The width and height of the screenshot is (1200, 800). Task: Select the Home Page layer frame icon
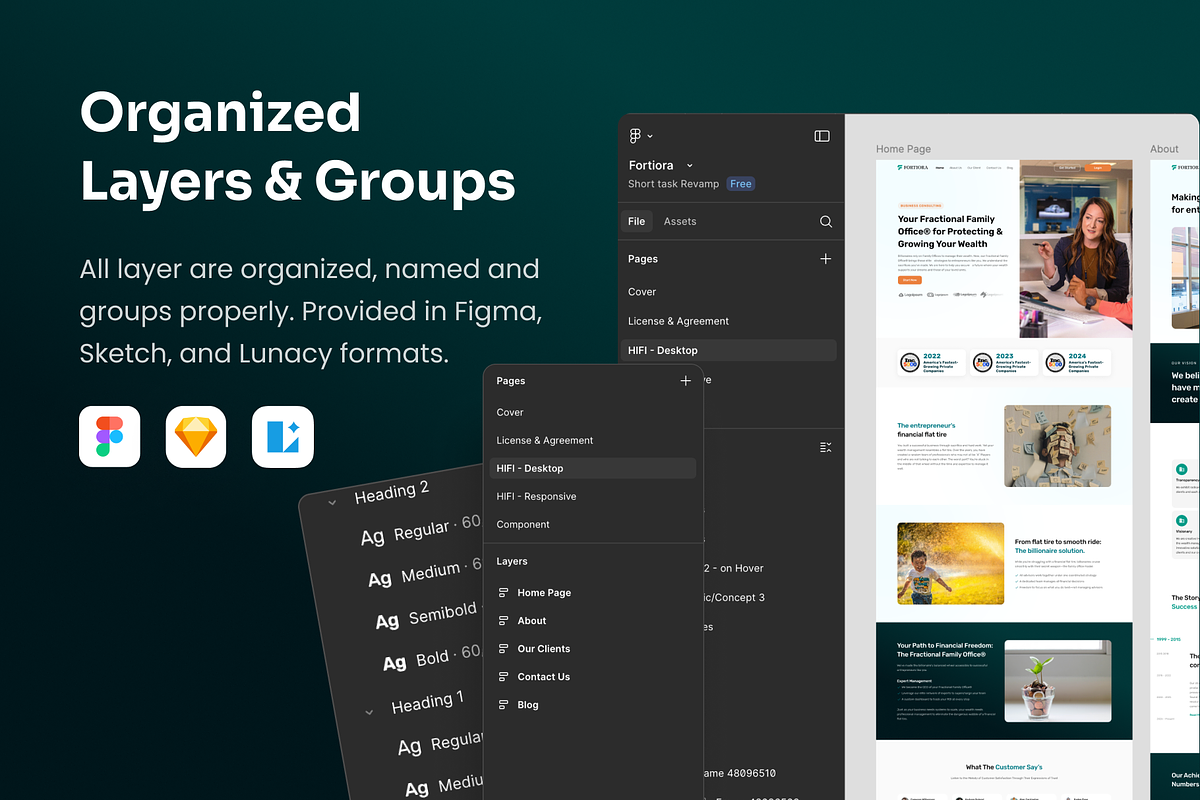point(504,593)
